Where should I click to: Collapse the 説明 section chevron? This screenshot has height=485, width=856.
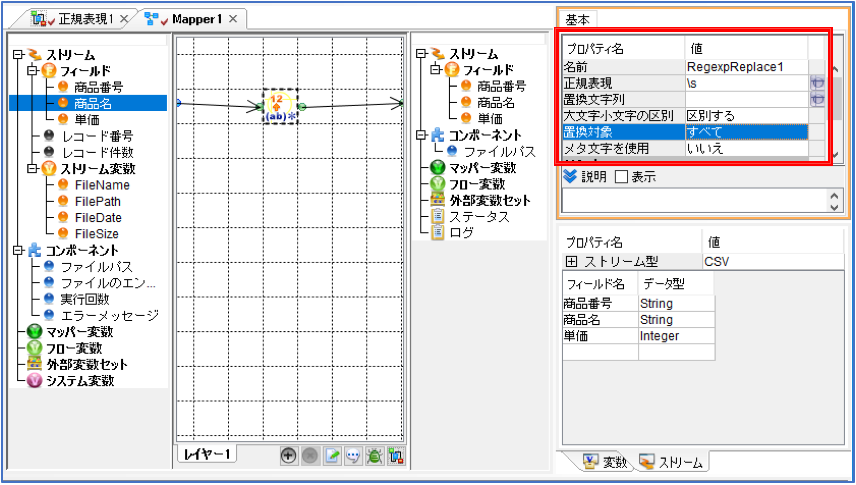pos(570,176)
